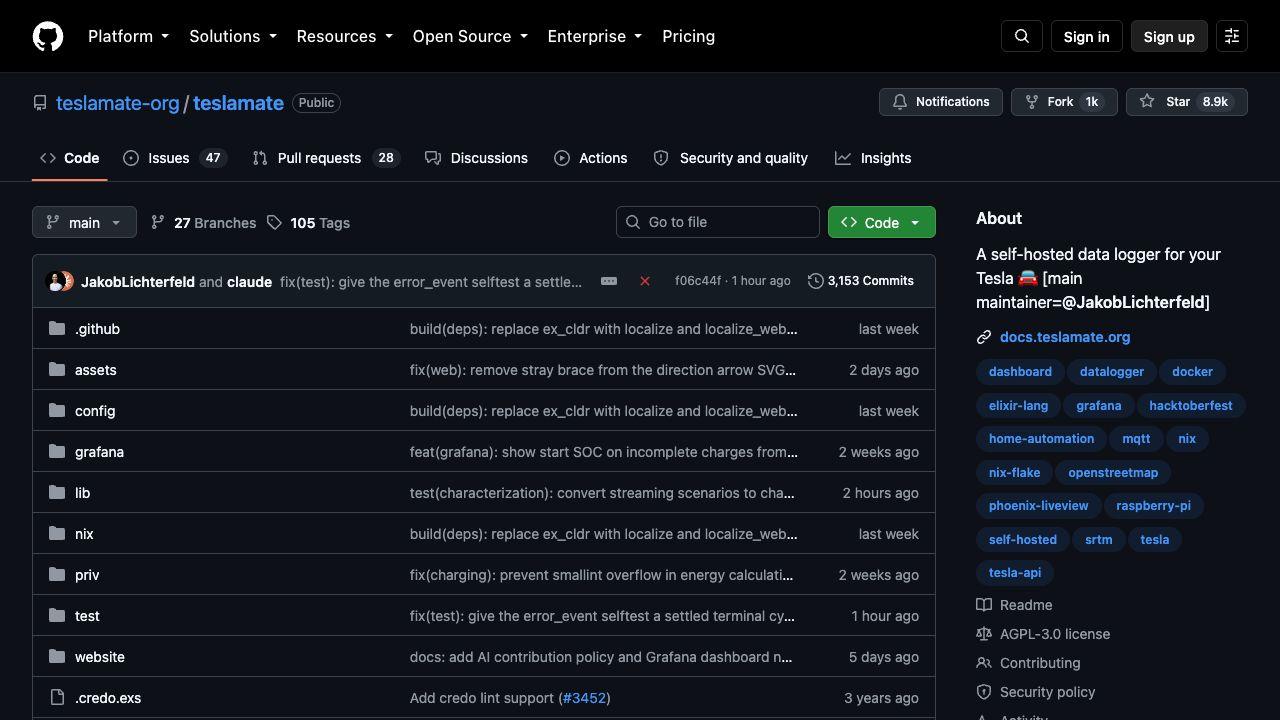Open the 'website' folder name

tap(100, 657)
